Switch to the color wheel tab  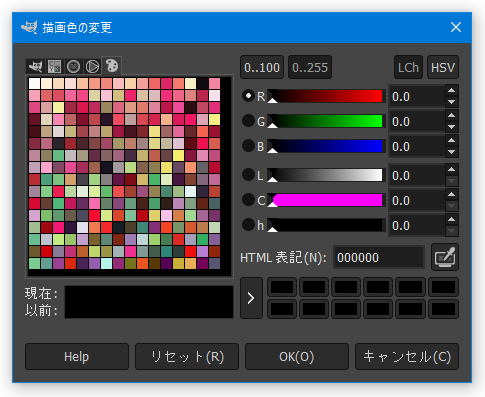(92, 66)
